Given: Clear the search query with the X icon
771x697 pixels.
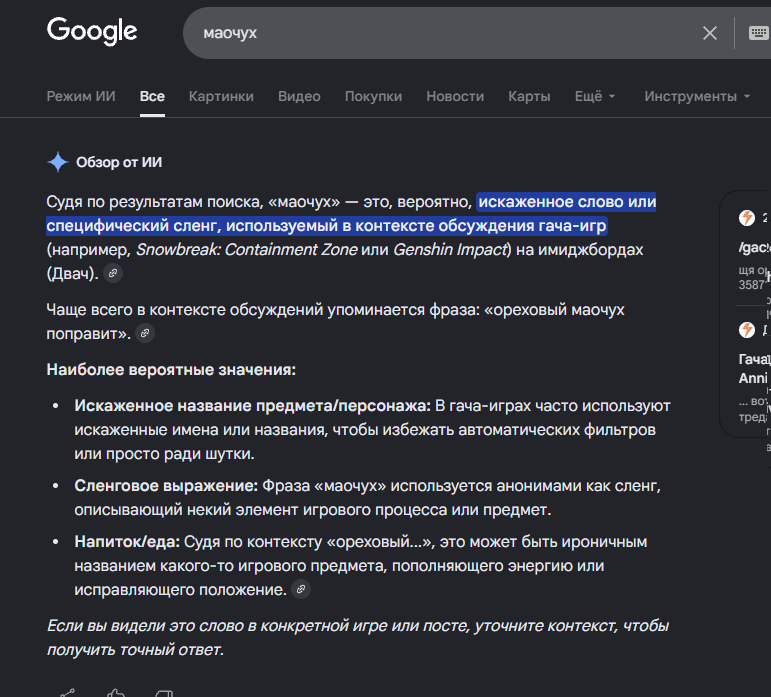Looking at the screenshot, I should tap(710, 33).
